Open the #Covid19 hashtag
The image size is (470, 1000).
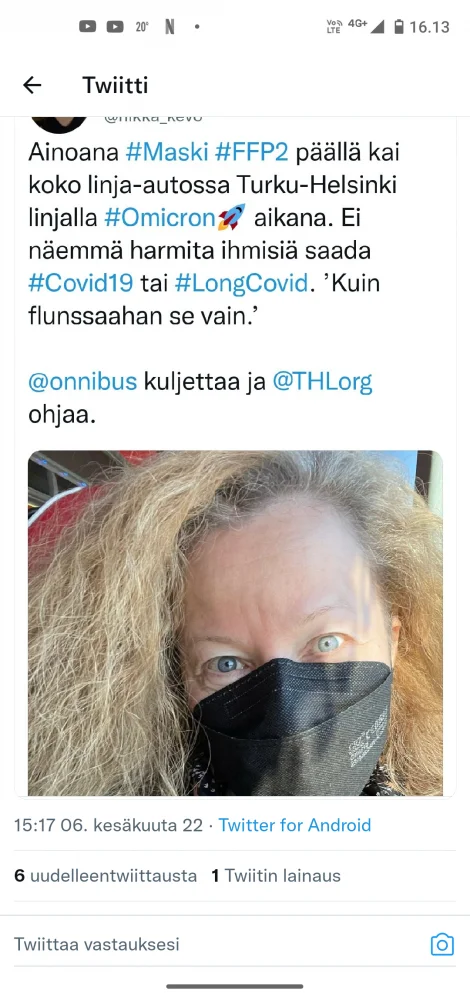pos(80,283)
